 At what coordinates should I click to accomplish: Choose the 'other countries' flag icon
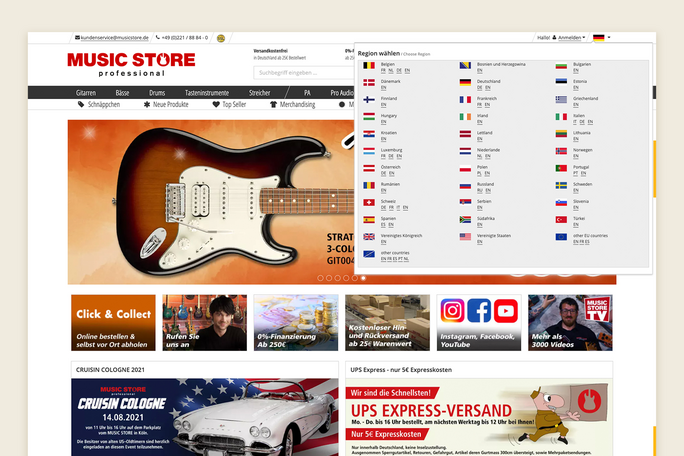tap(369, 254)
